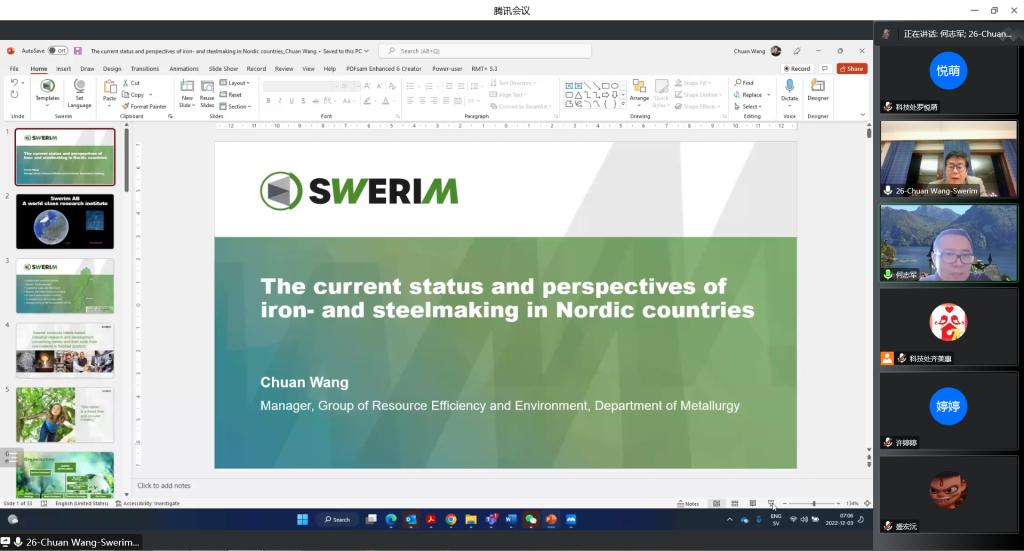Image resolution: width=1024 pixels, height=551 pixels.
Task: Toggle Underline formatting
Action: click(292, 101)
